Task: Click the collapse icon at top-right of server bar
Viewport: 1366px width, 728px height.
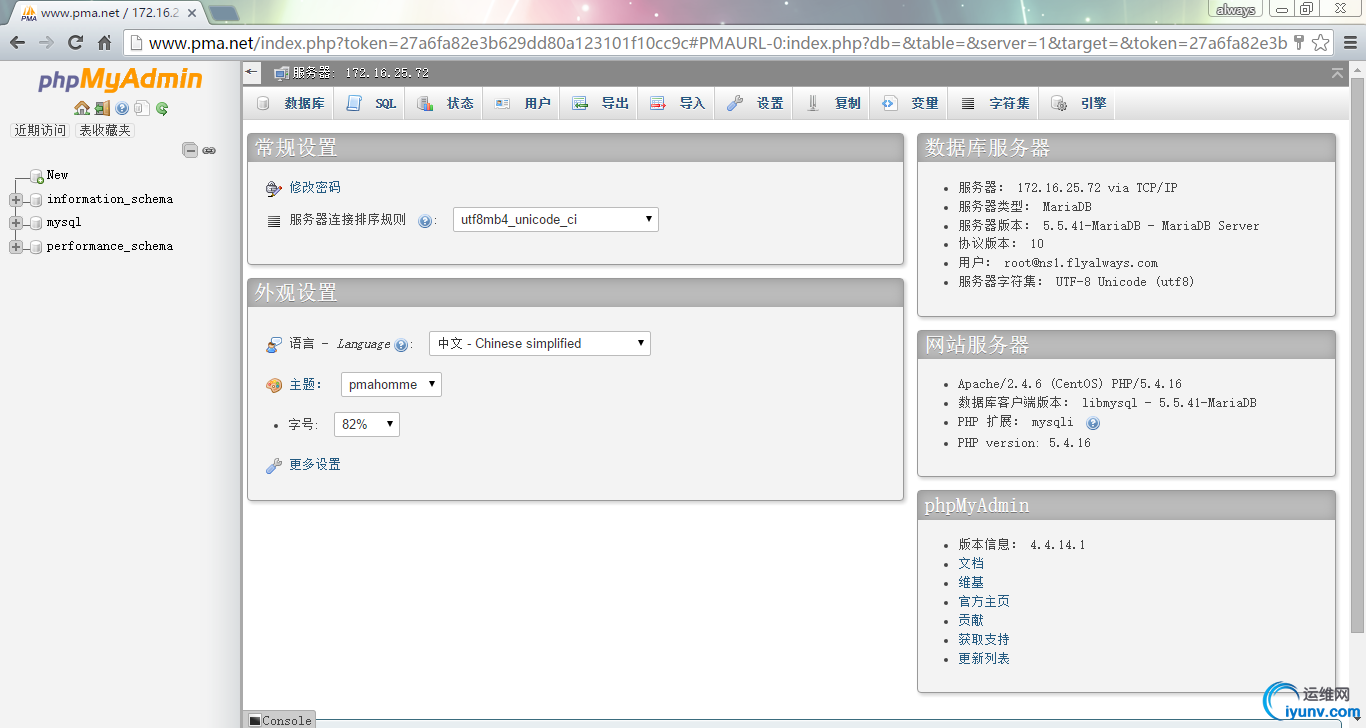Action: [x=1337, y=73]
